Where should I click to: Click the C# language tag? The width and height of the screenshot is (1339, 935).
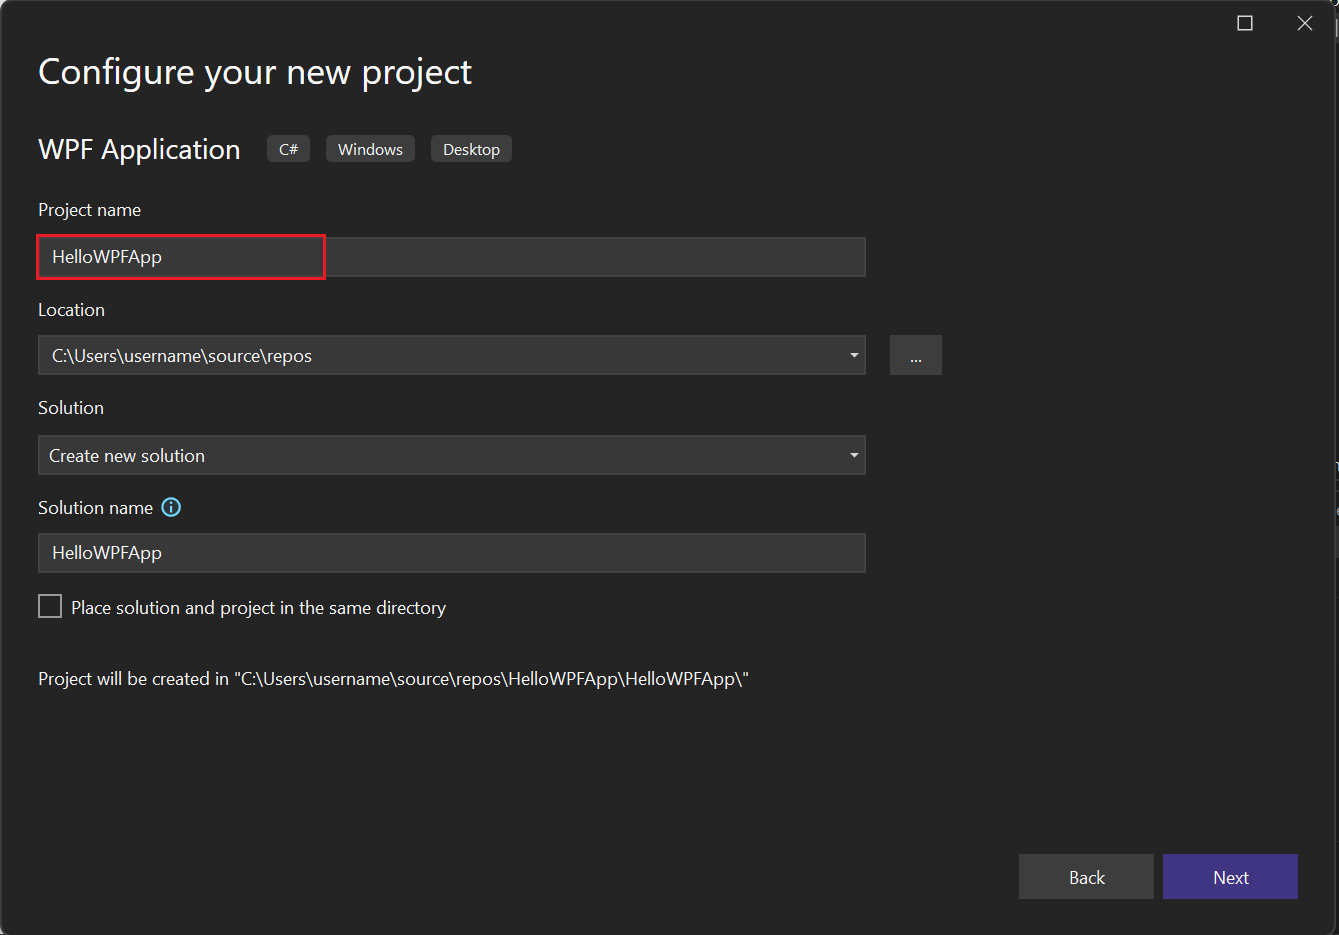click(288, 149)
